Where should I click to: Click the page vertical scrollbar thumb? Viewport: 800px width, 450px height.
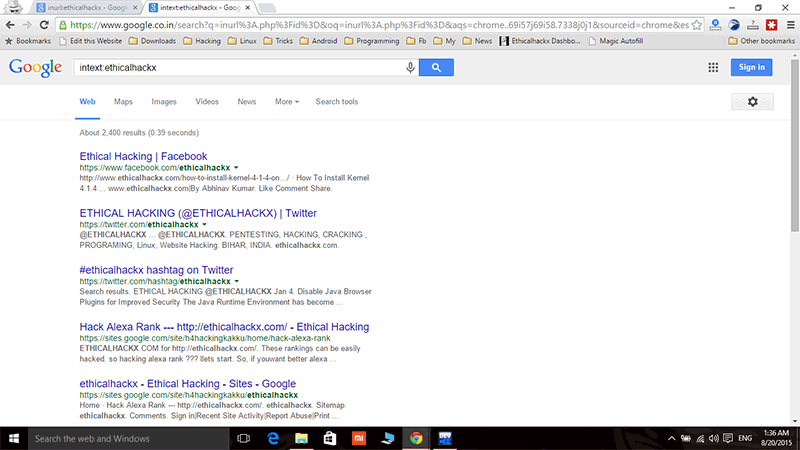[x=795, y=145]
